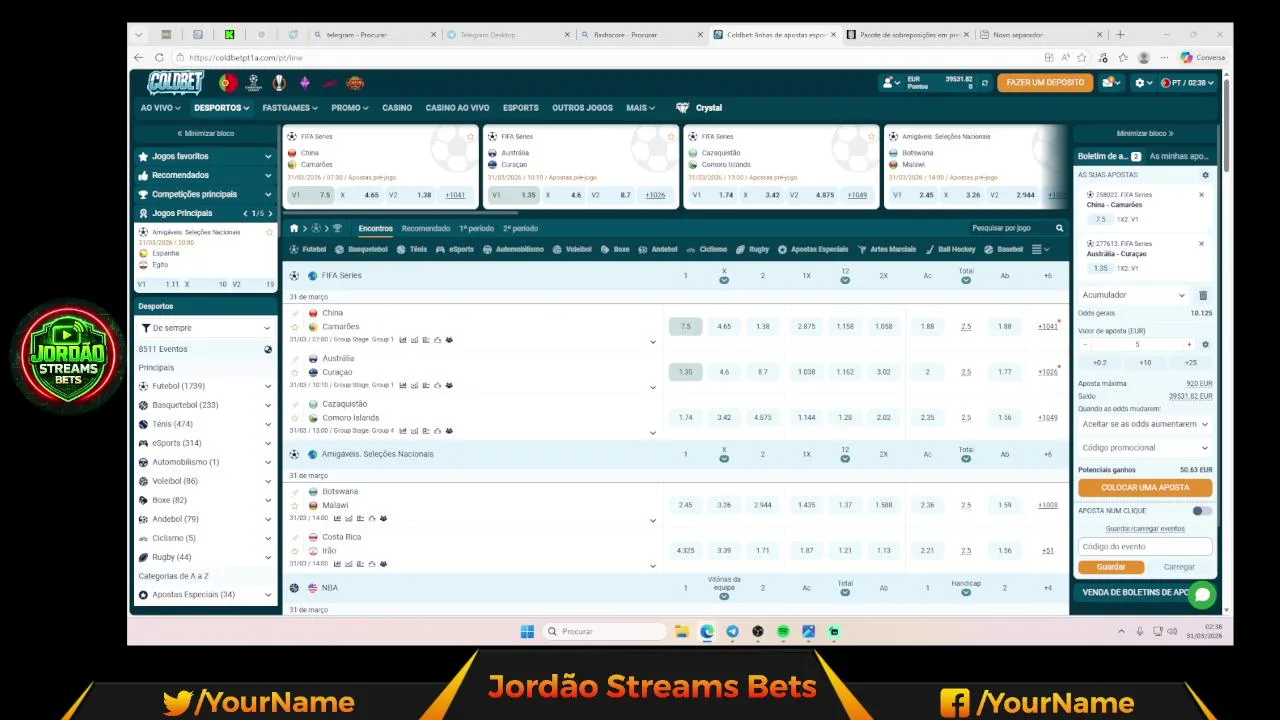This screenshot has height=720, width=1280.
Task: Remove China - Camarões from bet slip
Action: tap(1202, 195)
